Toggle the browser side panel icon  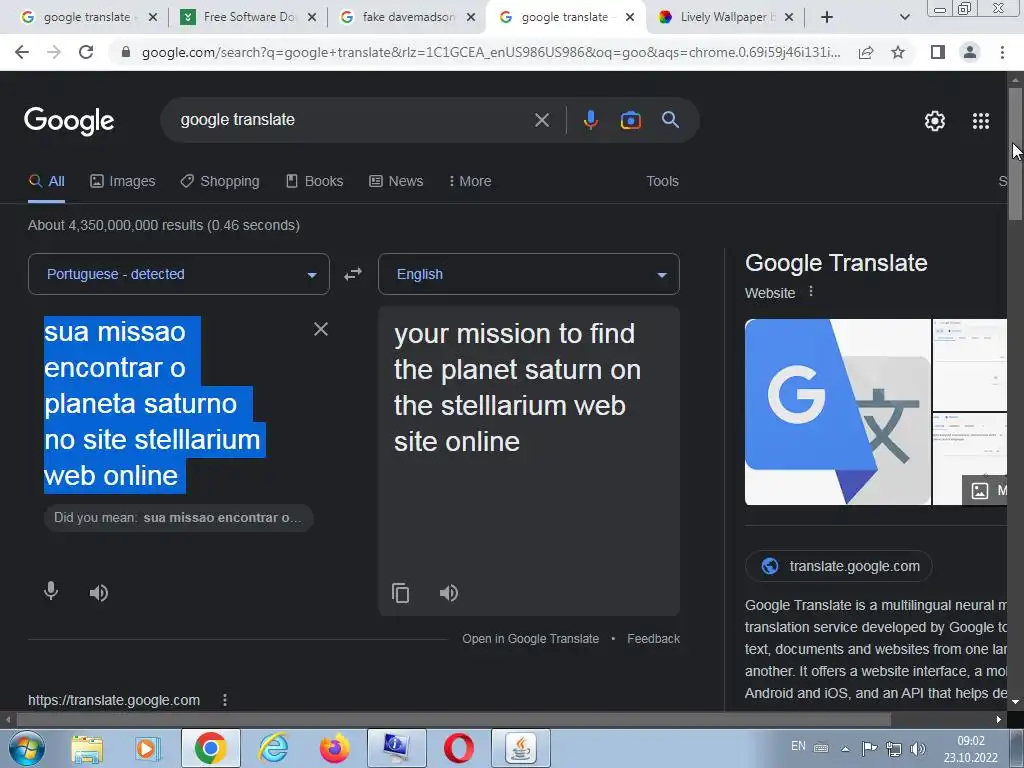pyautogui.click(x=938, y=52)
